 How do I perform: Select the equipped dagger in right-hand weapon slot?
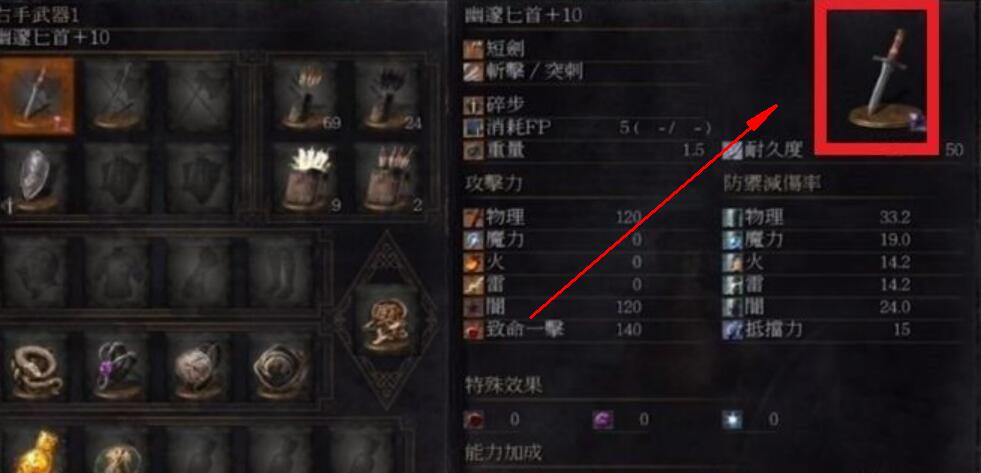[x=36, y=96]
